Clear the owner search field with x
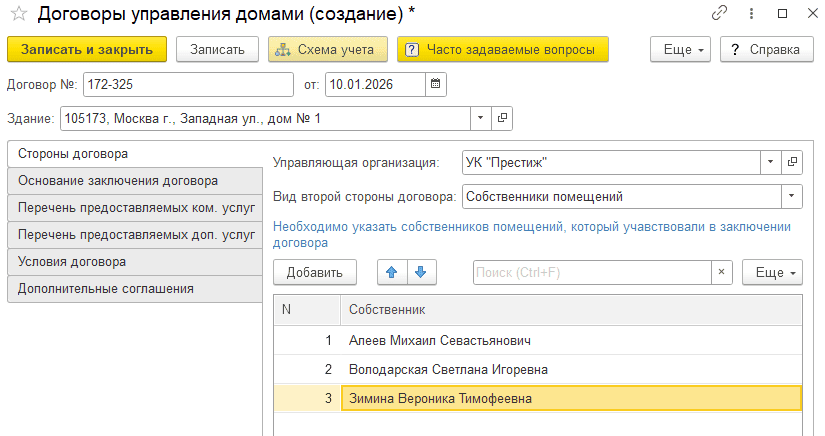825x436 pixels. [x=721, y=272]
